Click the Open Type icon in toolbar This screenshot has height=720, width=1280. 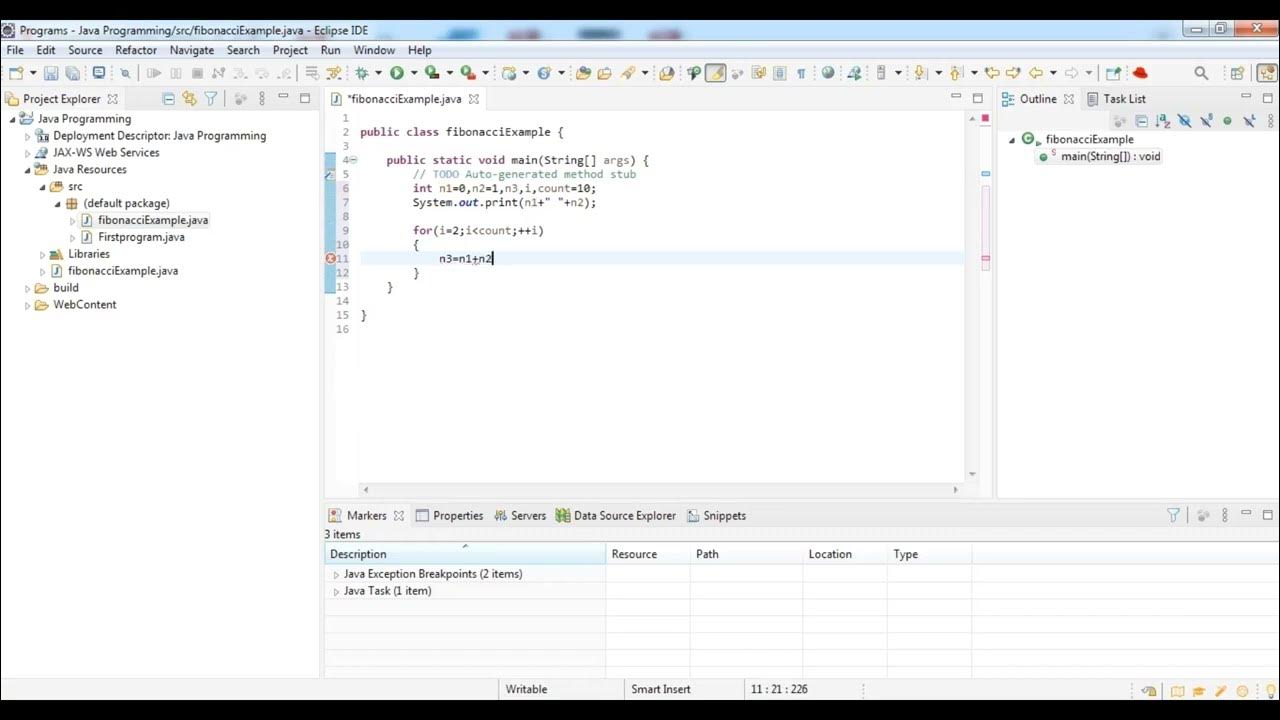[583, 73]
